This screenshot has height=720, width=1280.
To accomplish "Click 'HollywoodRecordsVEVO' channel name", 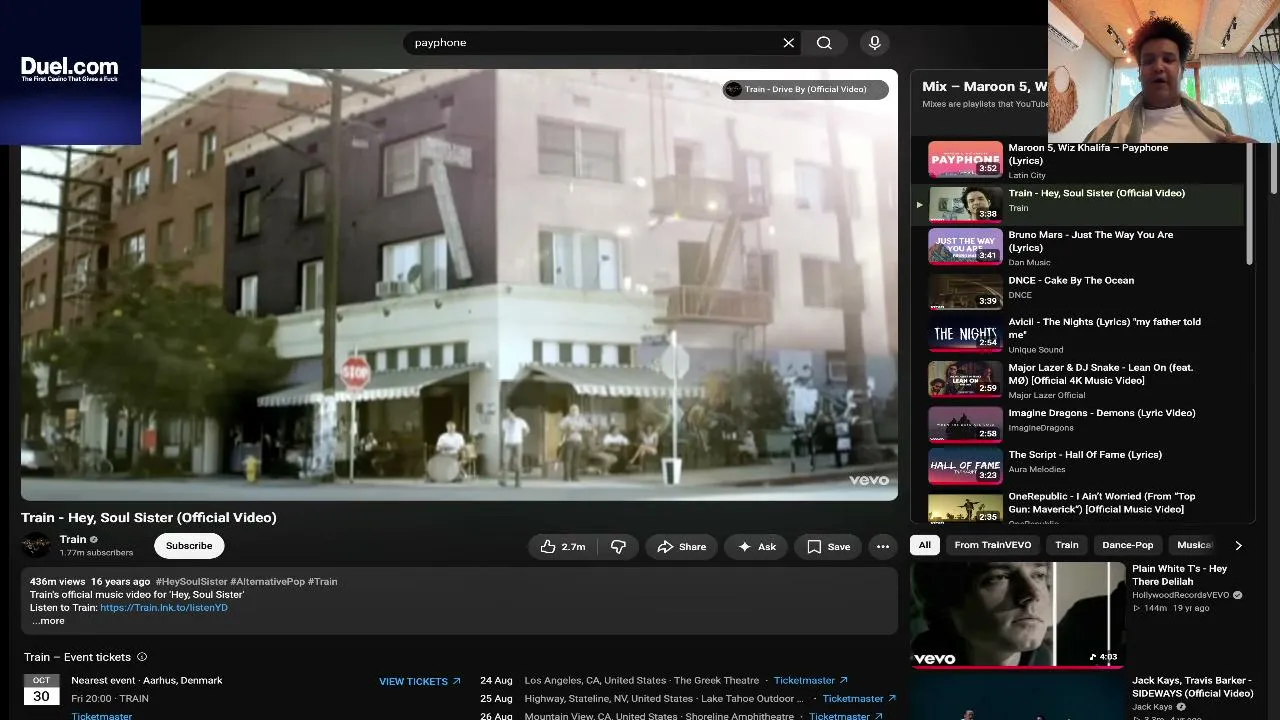I will 1181,595.
